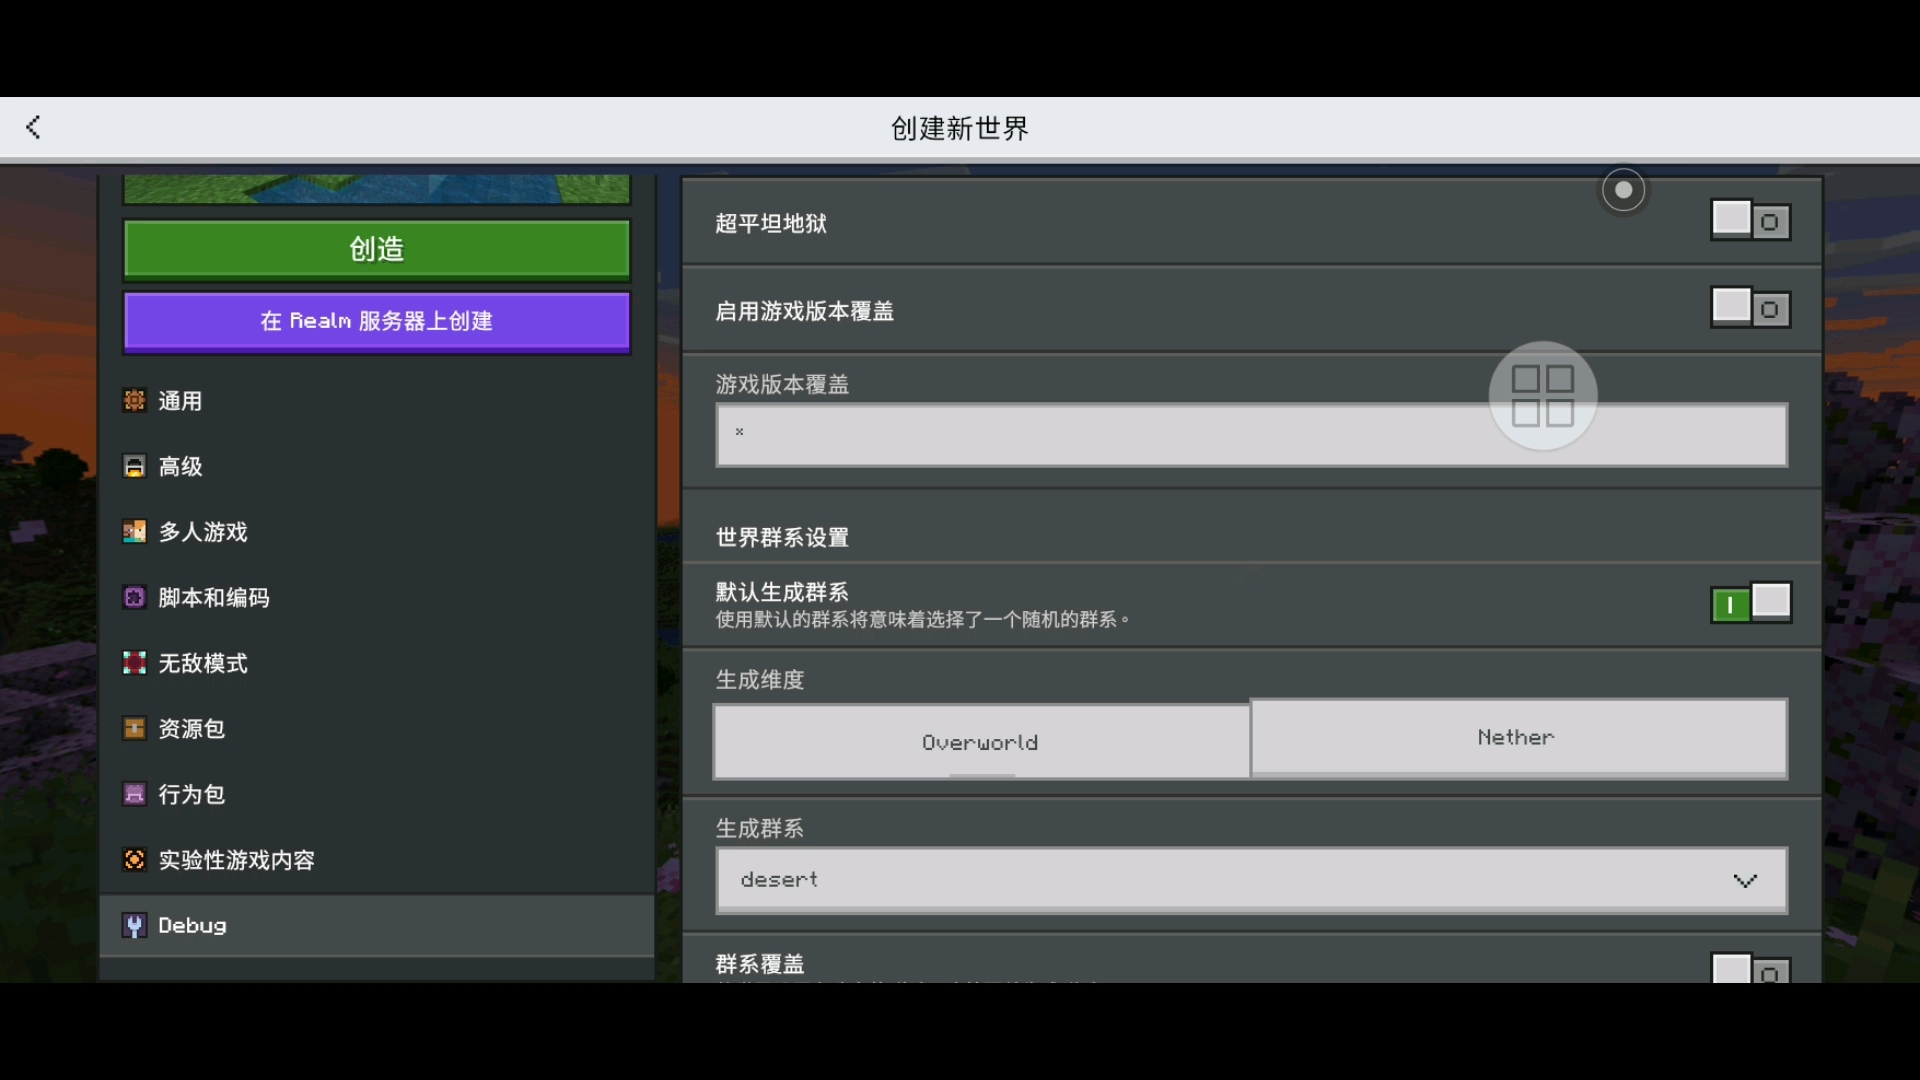The height and width of the screenshot is (1080, 1920).
Task: Click the 资源包 (Resource Packs) icon
Action: pyautogui.click(x=135, y=728)
